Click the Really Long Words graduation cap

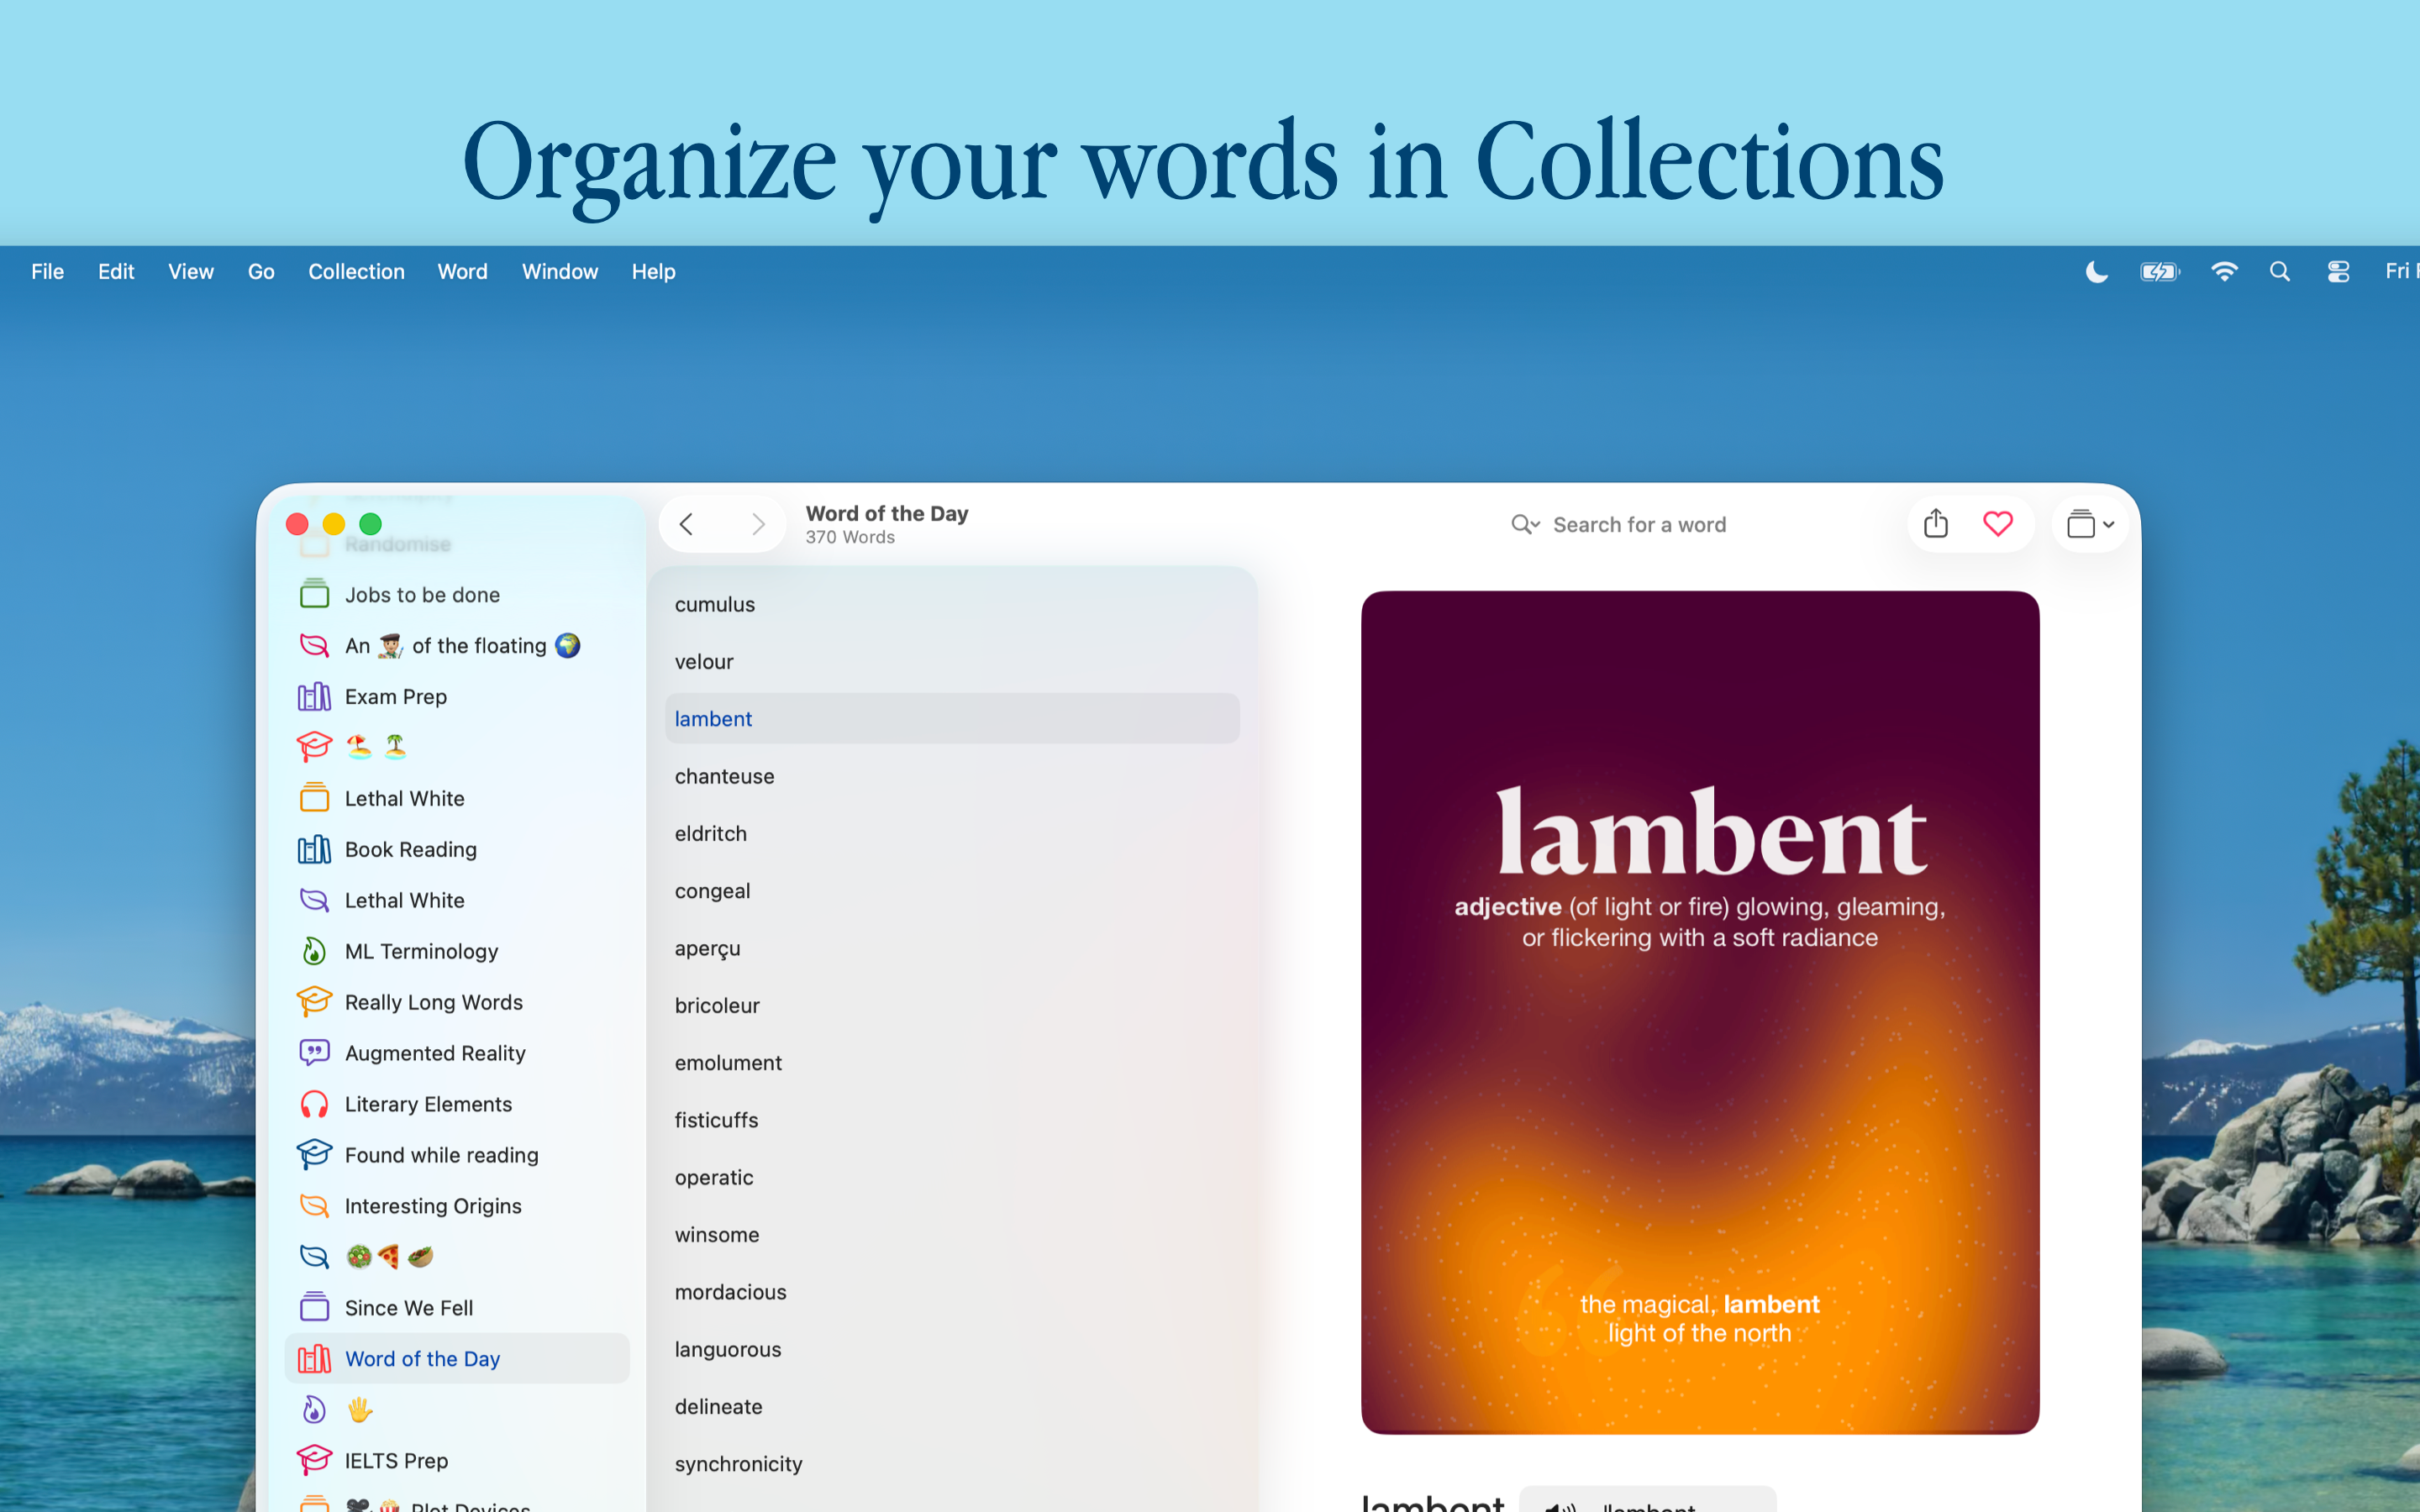click(314, 1002)
